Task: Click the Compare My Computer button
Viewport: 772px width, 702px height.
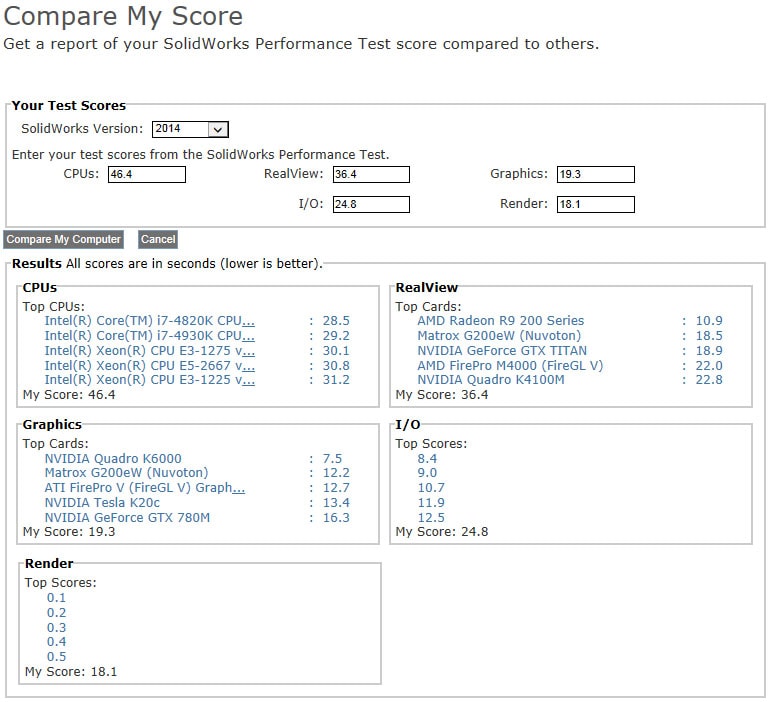Action: point(64,239)
